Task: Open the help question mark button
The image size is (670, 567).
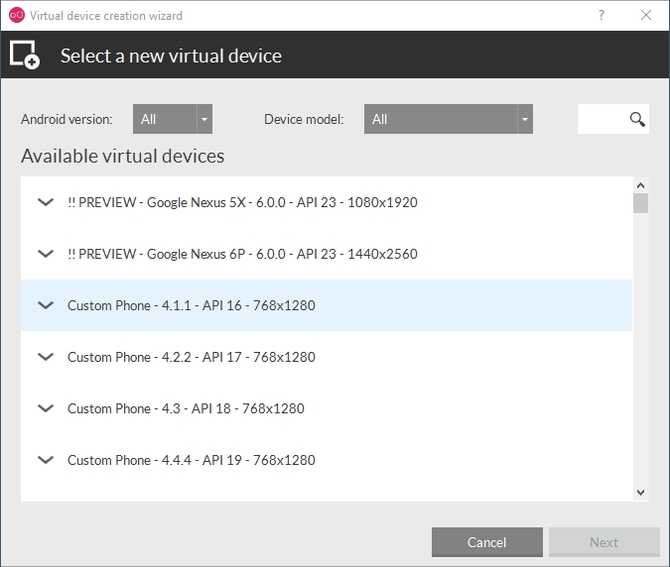Action: [x=601, y=15]
